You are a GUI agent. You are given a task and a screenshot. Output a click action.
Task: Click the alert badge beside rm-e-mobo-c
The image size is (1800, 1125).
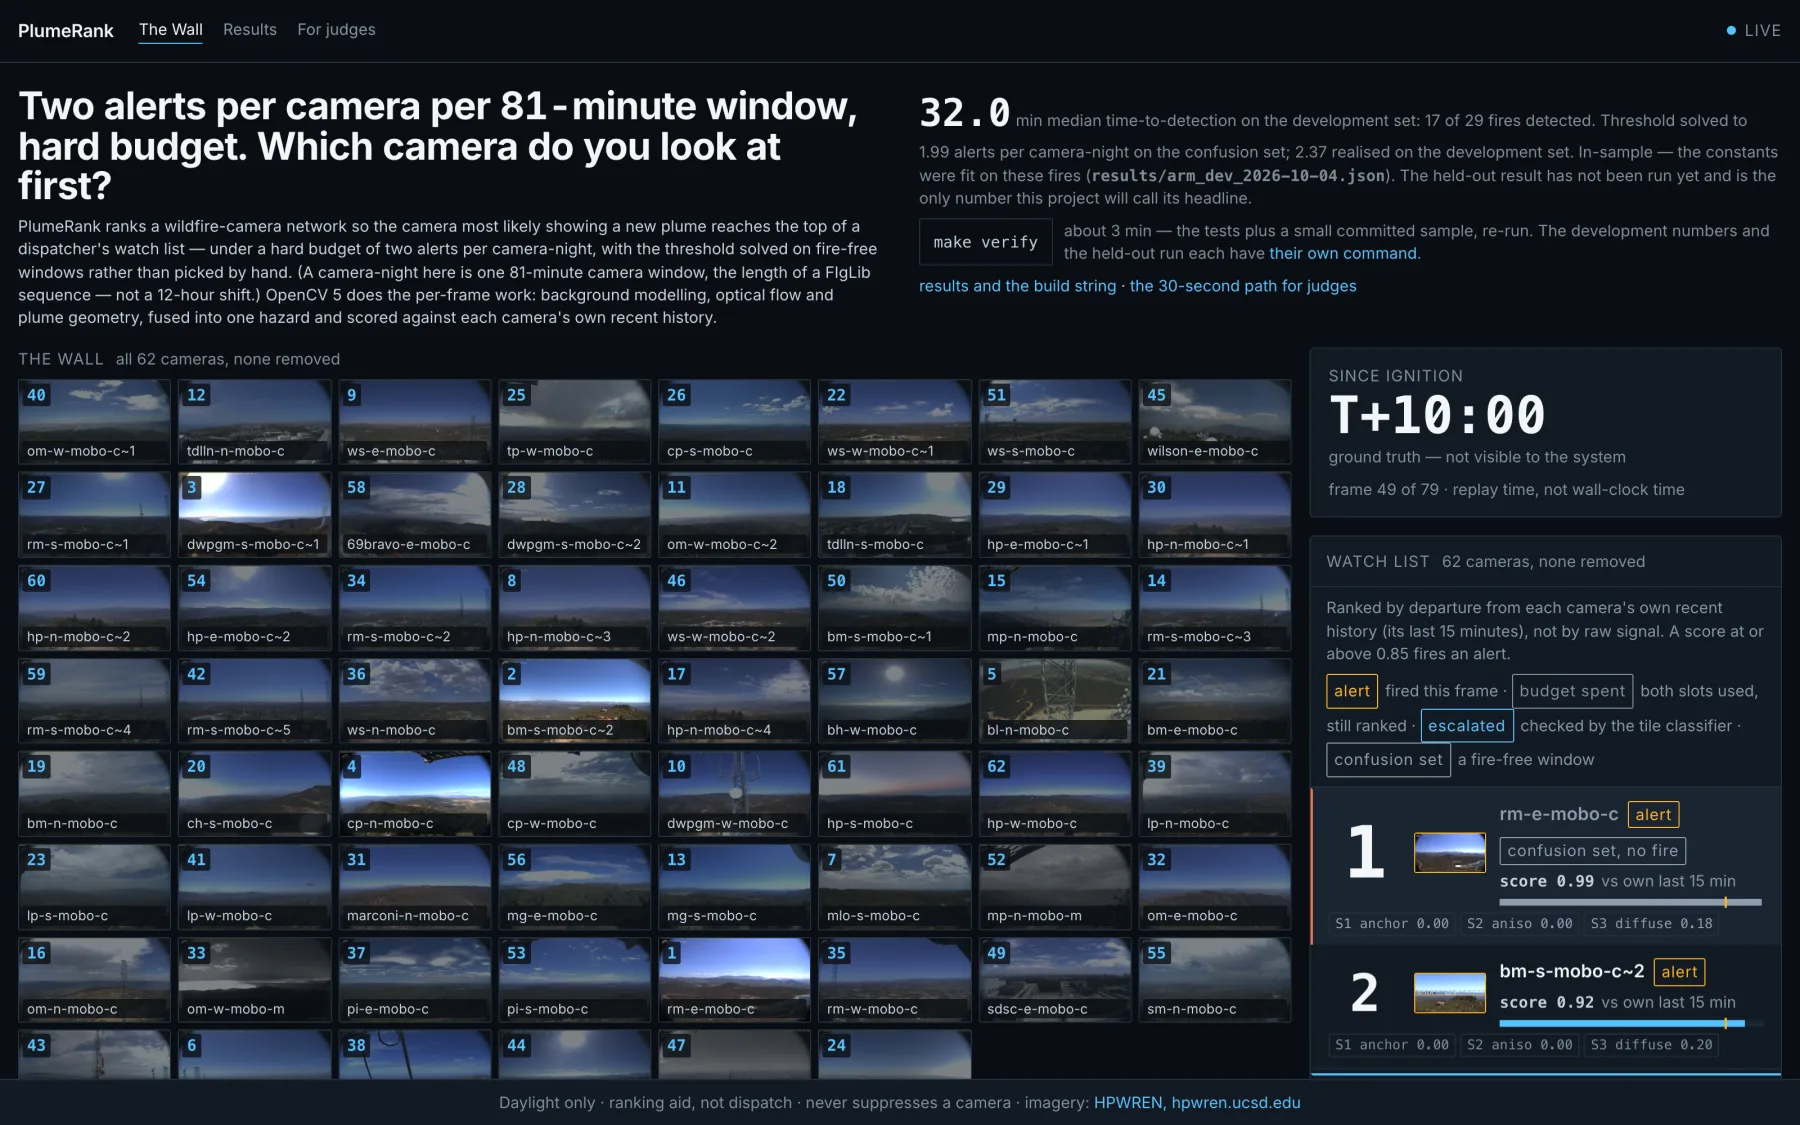pyautogui.click(x=1653, y=815)
